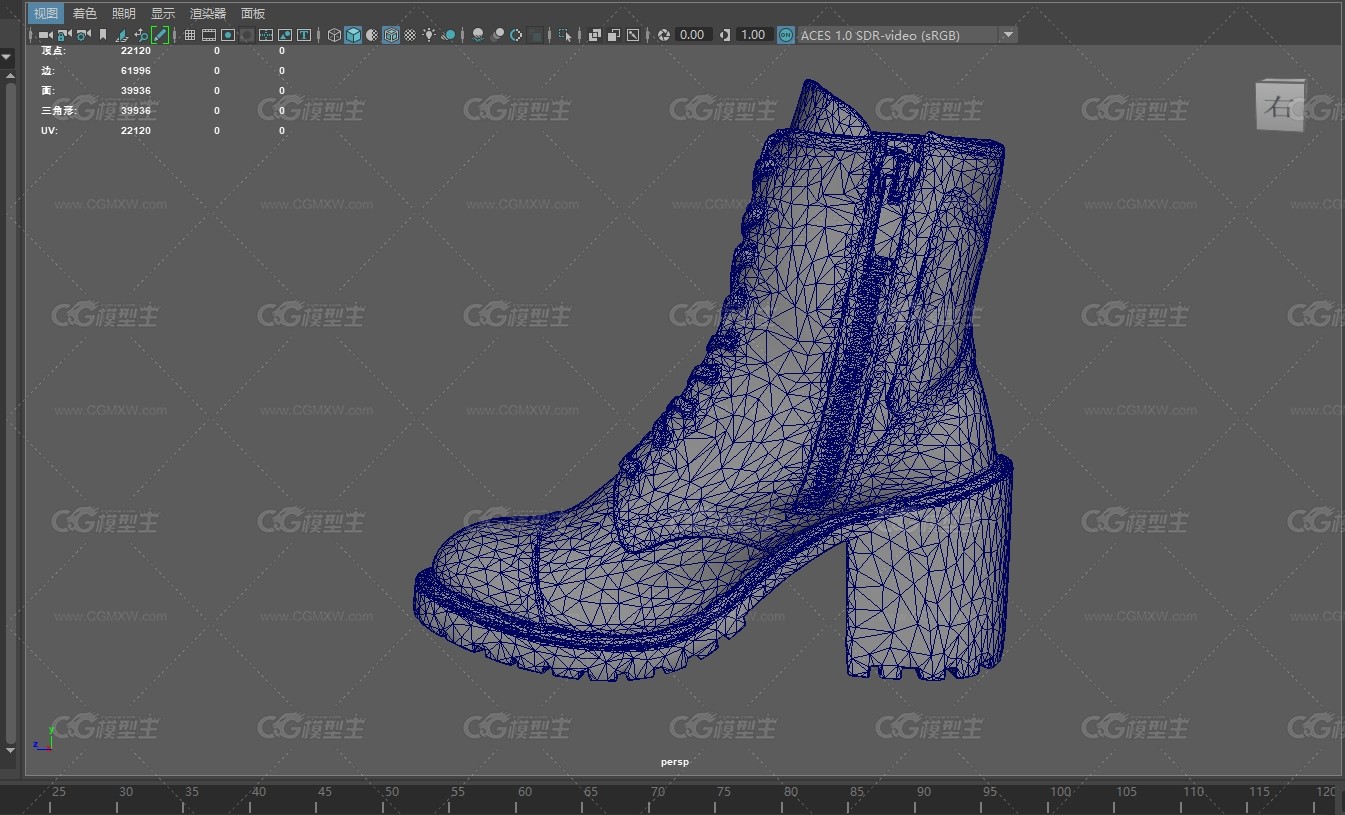
Task: Toggle the Film Gate icon
Action: [x=209, y=35]
